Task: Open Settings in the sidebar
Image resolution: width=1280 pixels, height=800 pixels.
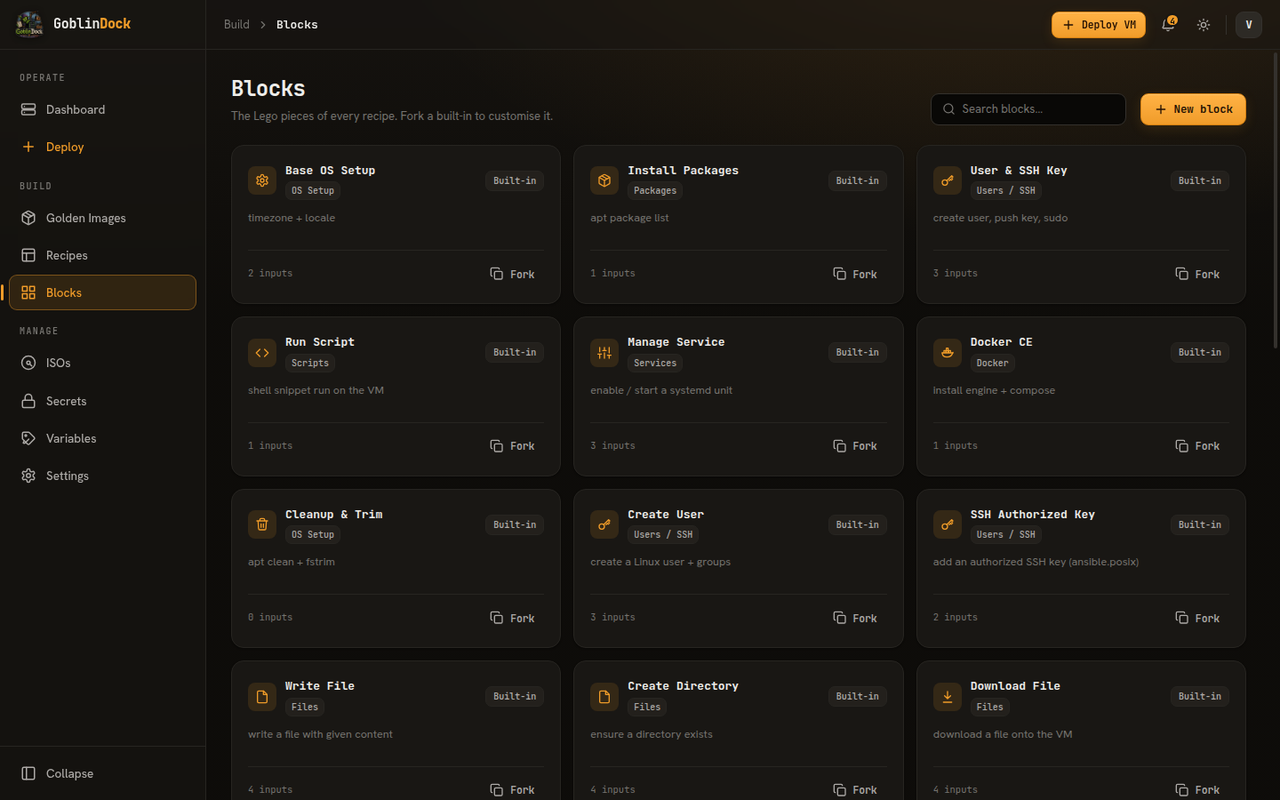Action: [102, 476]
